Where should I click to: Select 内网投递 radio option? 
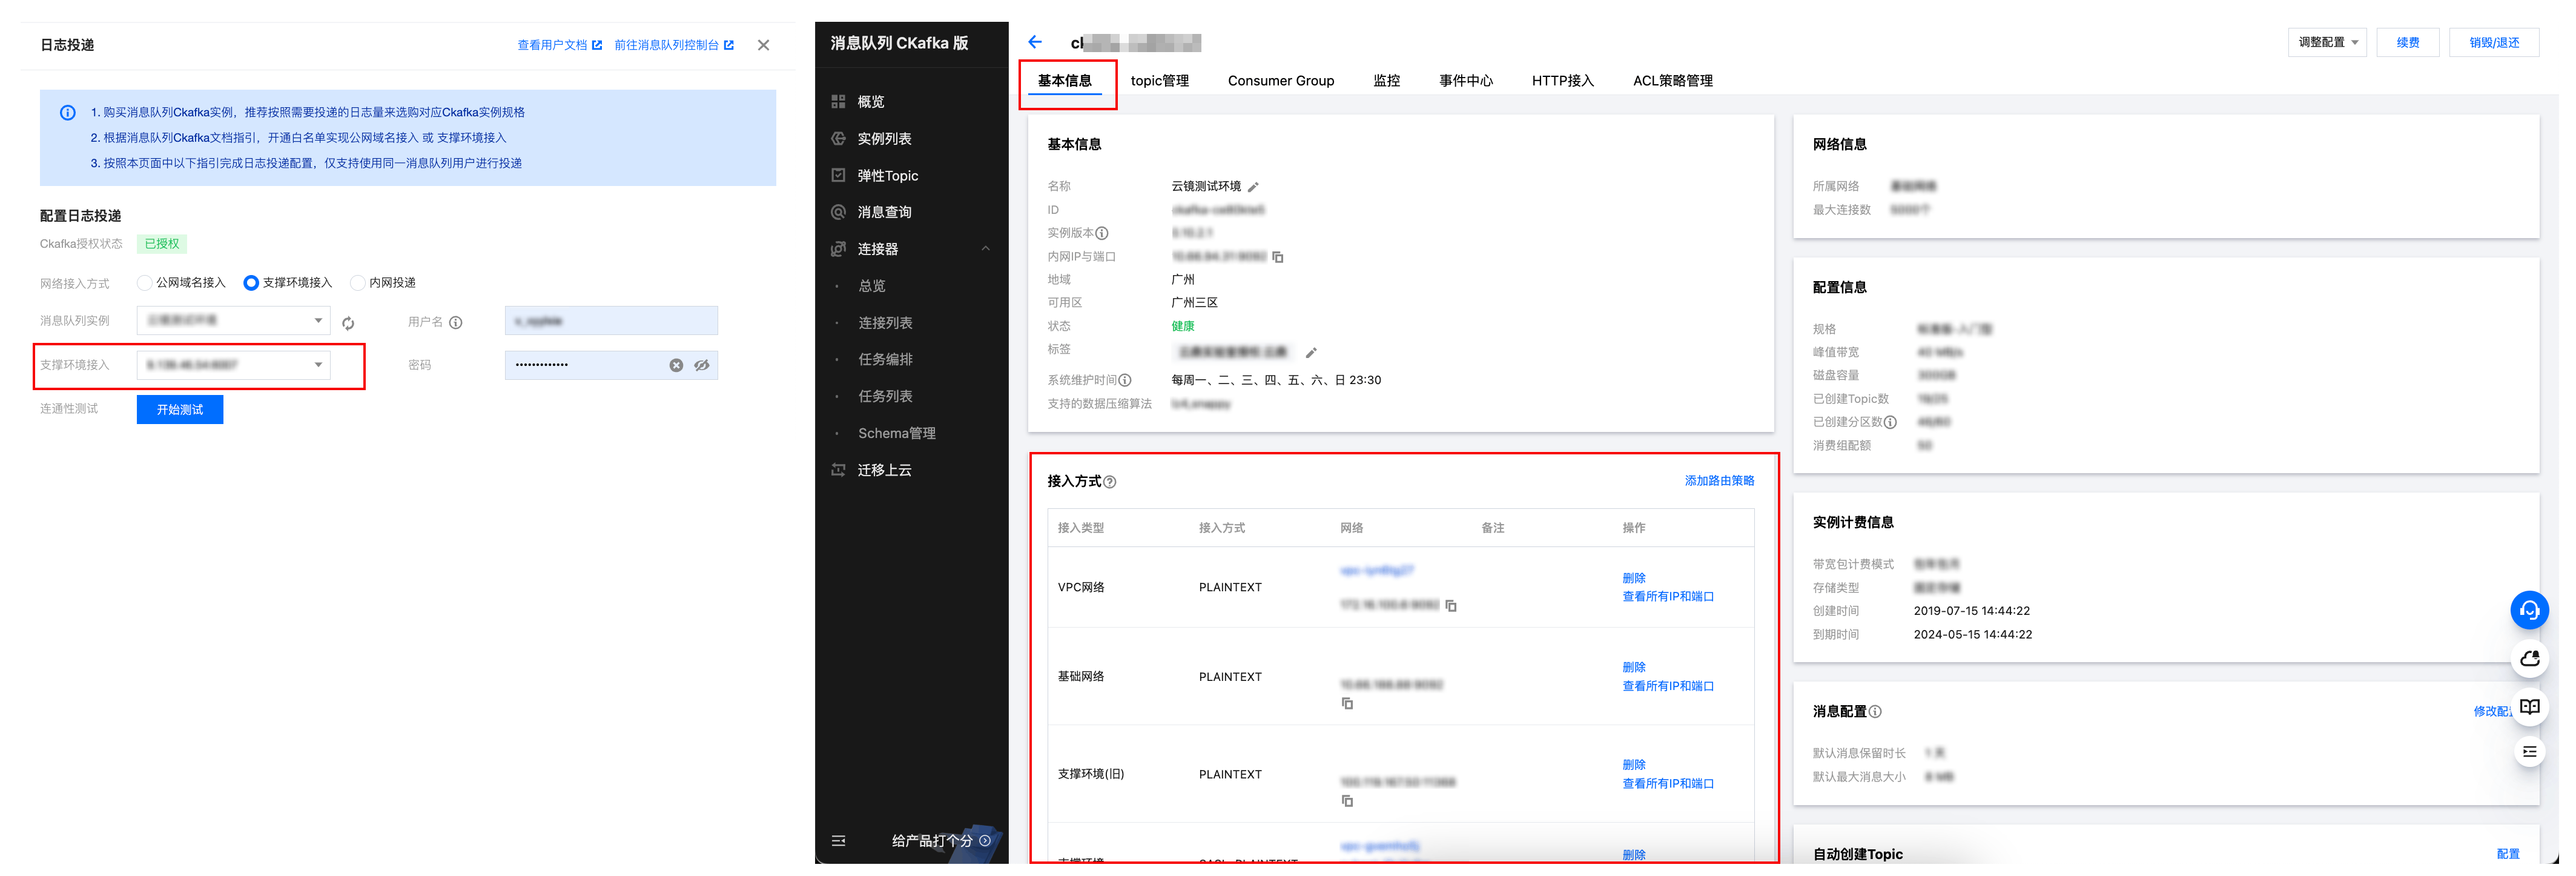click(x=357, y=283)
